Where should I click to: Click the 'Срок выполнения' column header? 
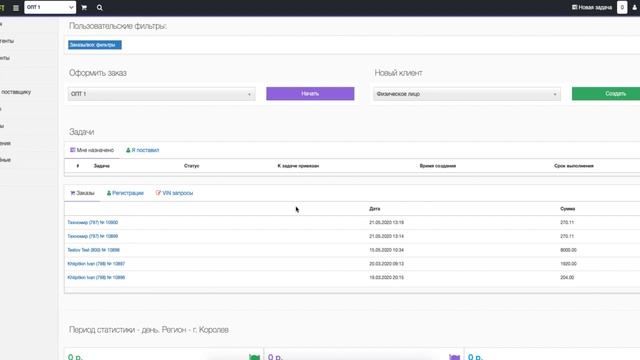[x=574, y=166]
